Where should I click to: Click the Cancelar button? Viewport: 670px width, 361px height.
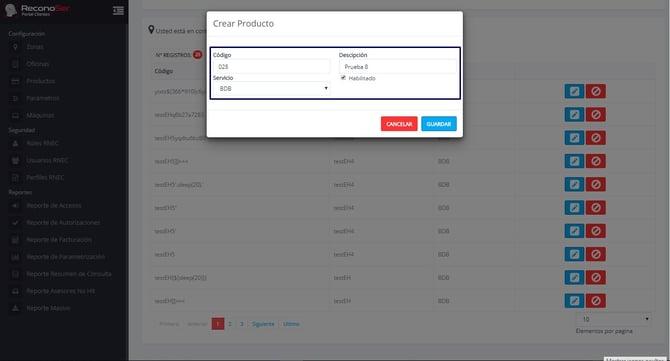tap(399, 124)
